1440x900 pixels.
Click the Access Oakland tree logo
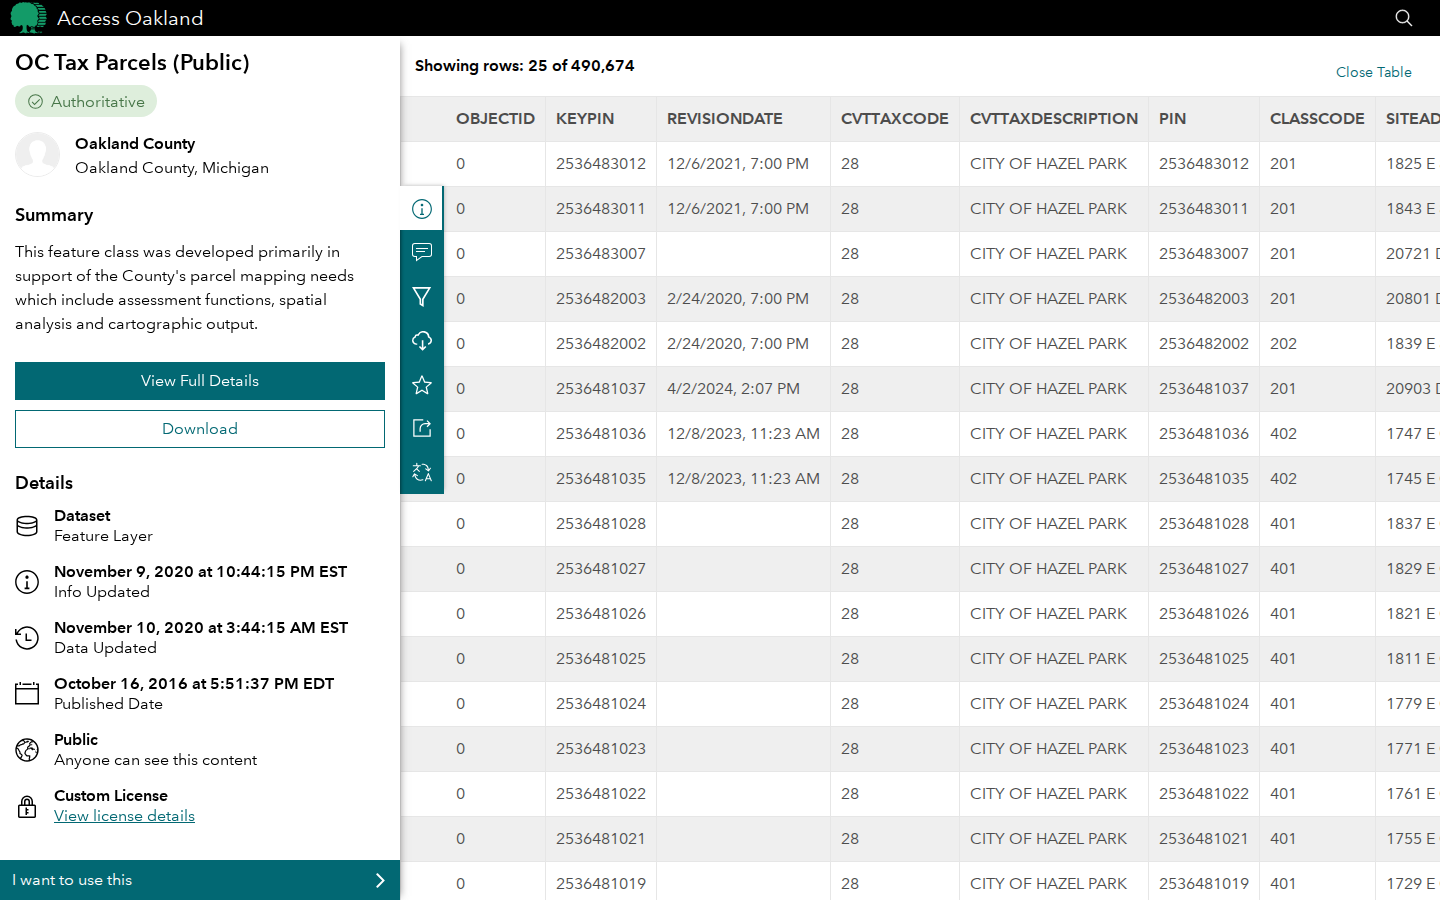tap(28, 18)
